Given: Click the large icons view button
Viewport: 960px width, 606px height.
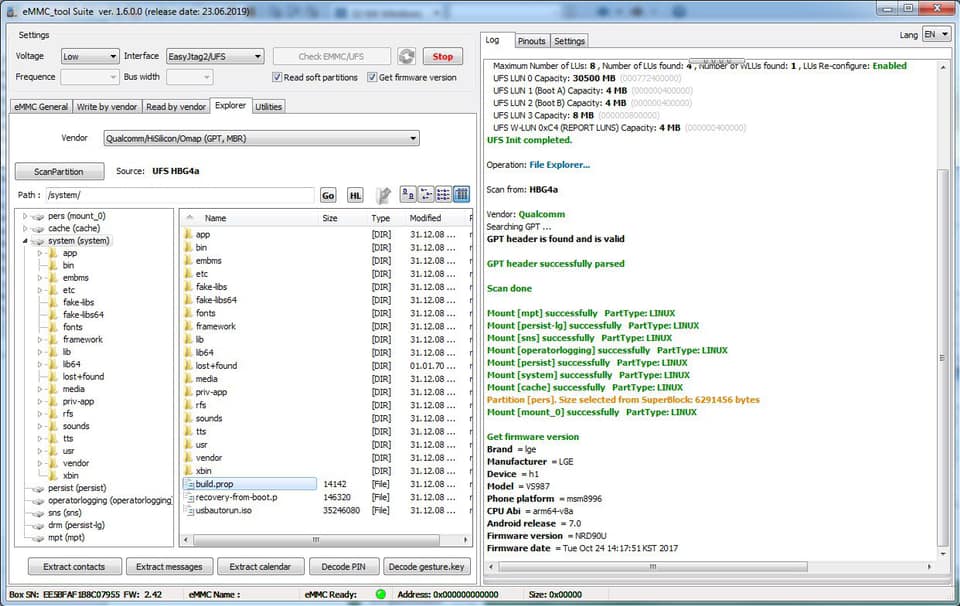Looking at the screenshot, I should (x=408, y=195).
